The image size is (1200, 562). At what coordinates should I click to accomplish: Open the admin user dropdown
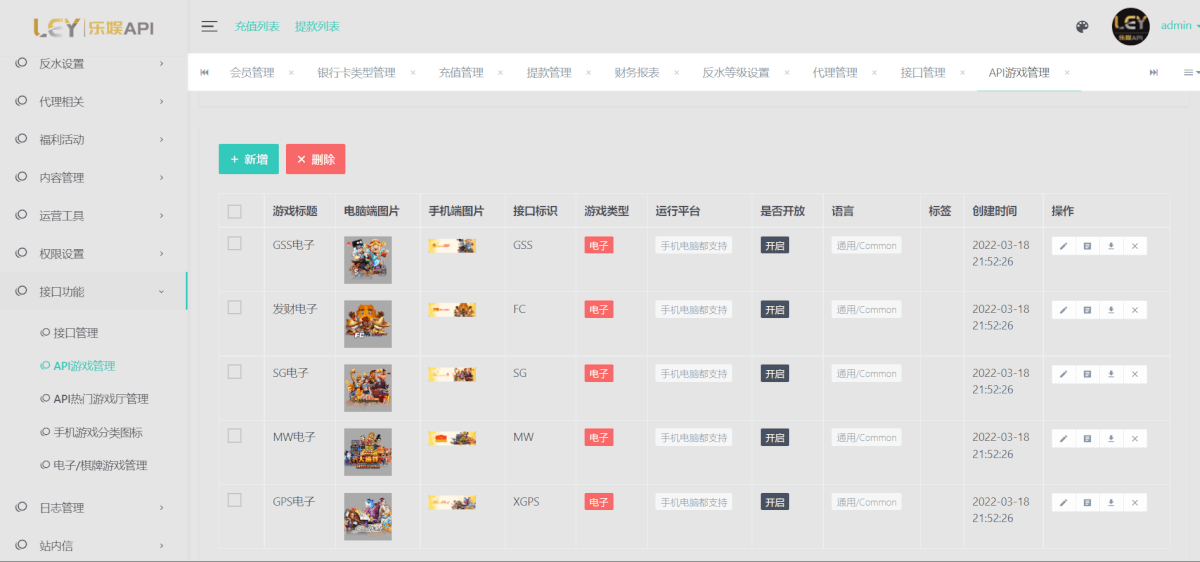click(x=1179, y=26)
